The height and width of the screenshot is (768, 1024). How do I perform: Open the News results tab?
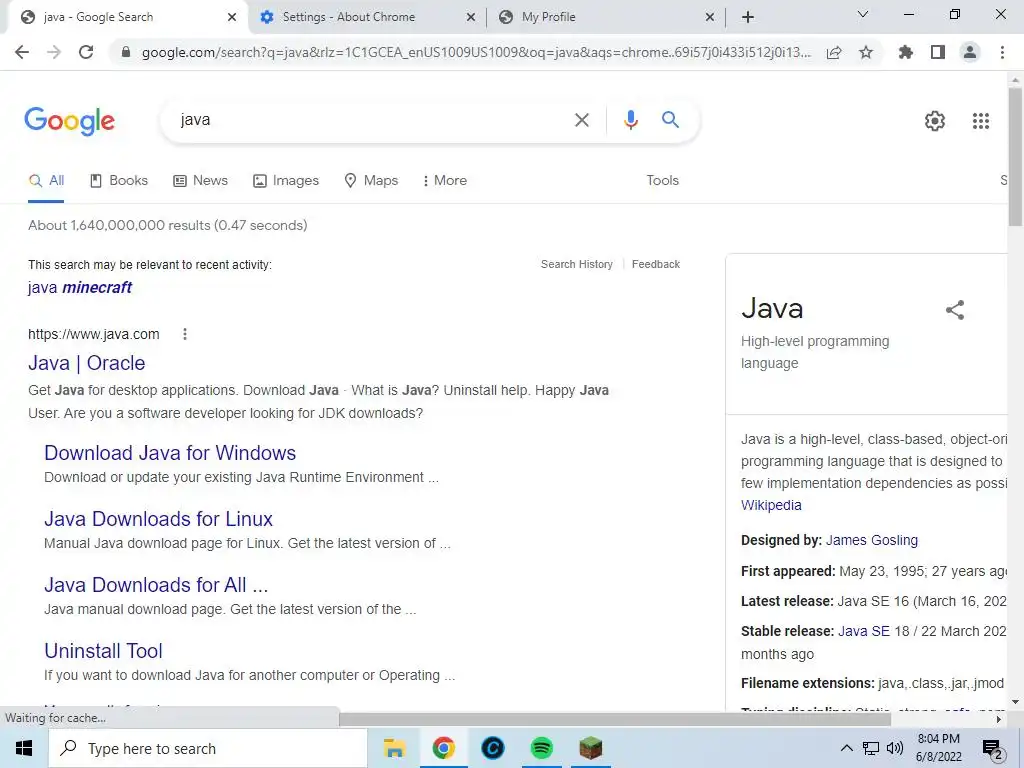[200, 180]
